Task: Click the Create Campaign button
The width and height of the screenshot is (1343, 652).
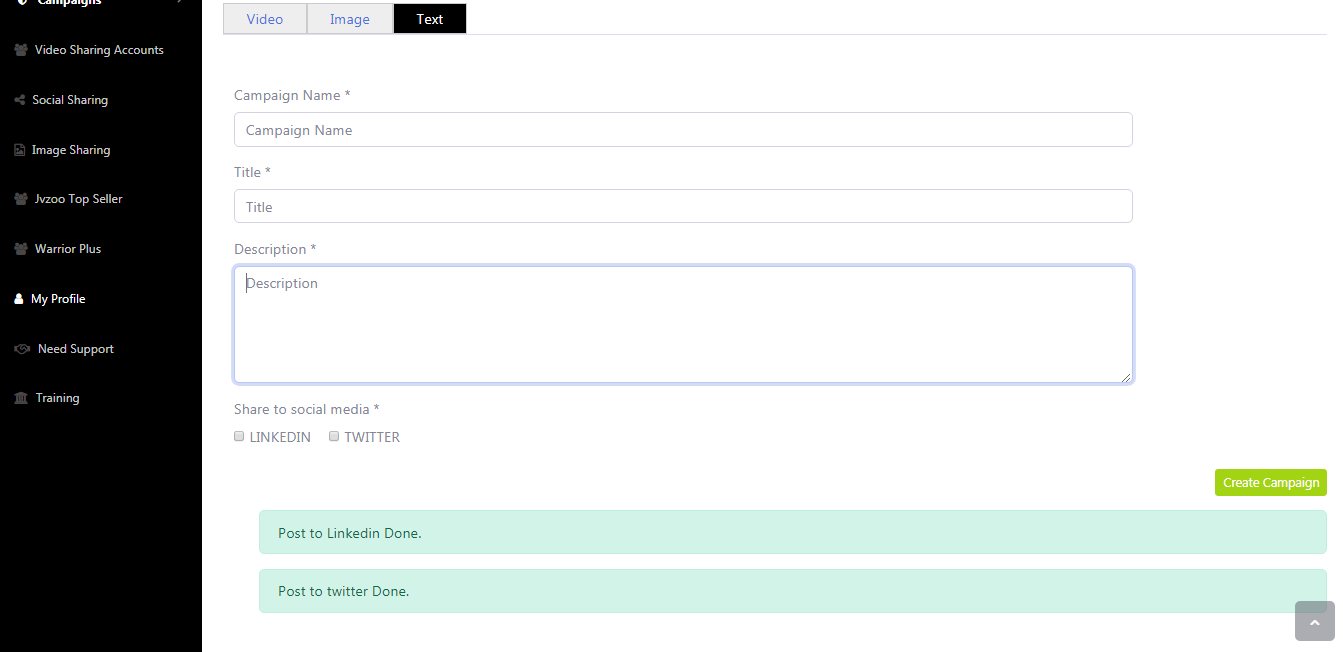Action: 1271,482
